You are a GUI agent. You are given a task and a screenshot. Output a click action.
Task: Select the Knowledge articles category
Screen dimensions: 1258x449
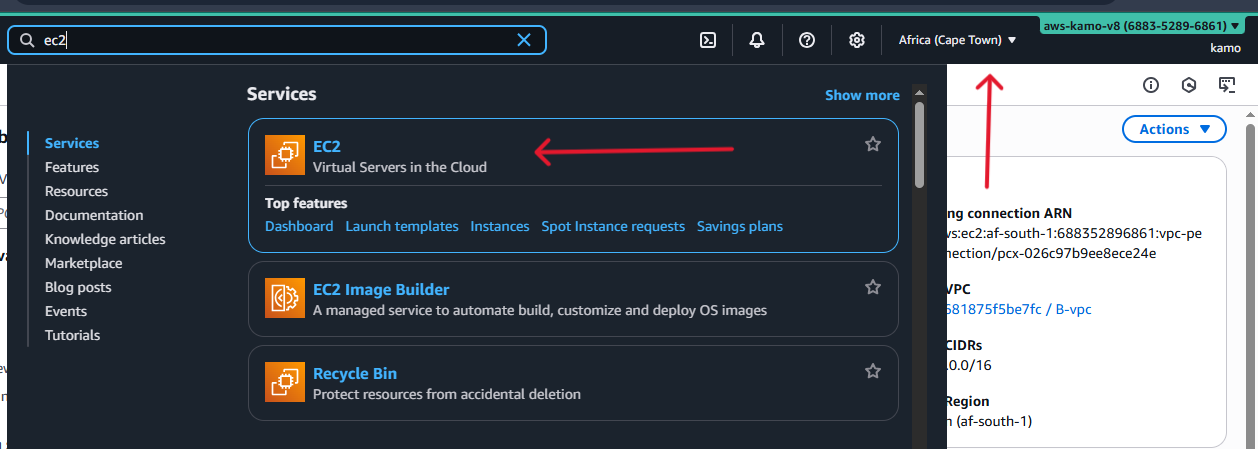[105, 239]
